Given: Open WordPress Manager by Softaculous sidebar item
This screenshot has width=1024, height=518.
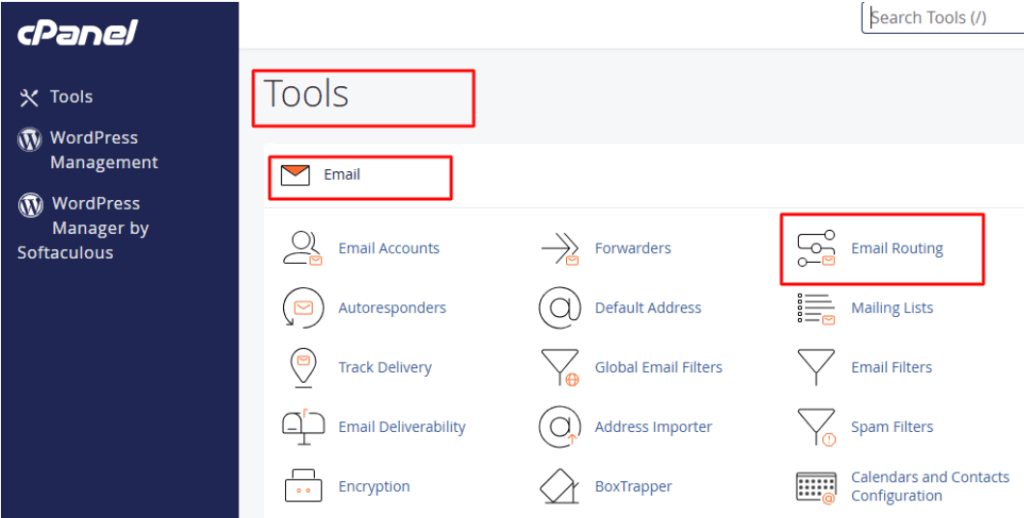Looking at the screenshot, I should click(84, 228).
